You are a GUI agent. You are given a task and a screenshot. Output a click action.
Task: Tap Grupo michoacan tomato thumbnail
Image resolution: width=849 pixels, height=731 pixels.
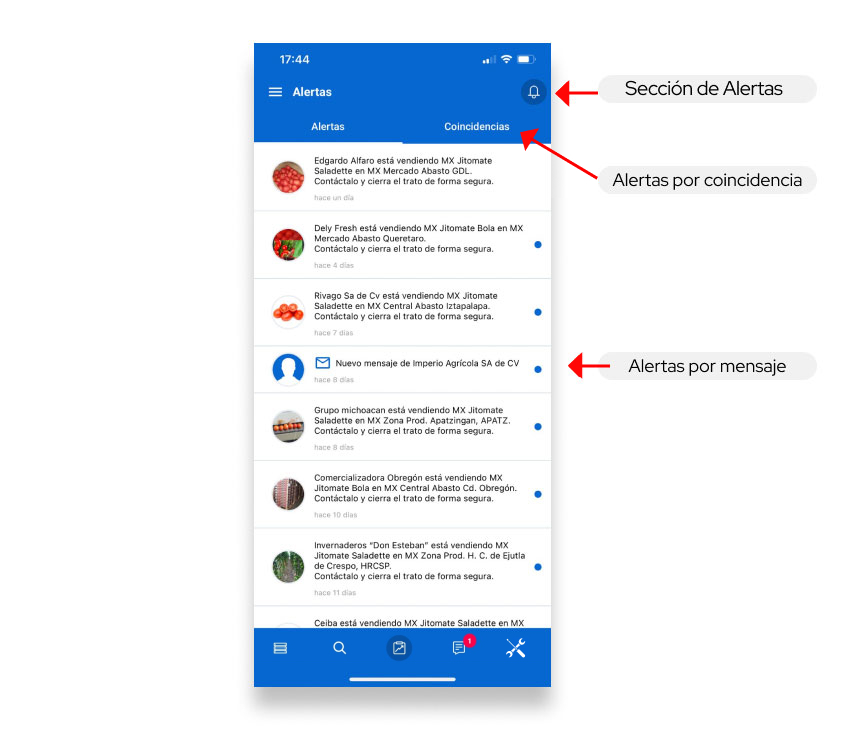pyautogui.click(x=288, y=427)
